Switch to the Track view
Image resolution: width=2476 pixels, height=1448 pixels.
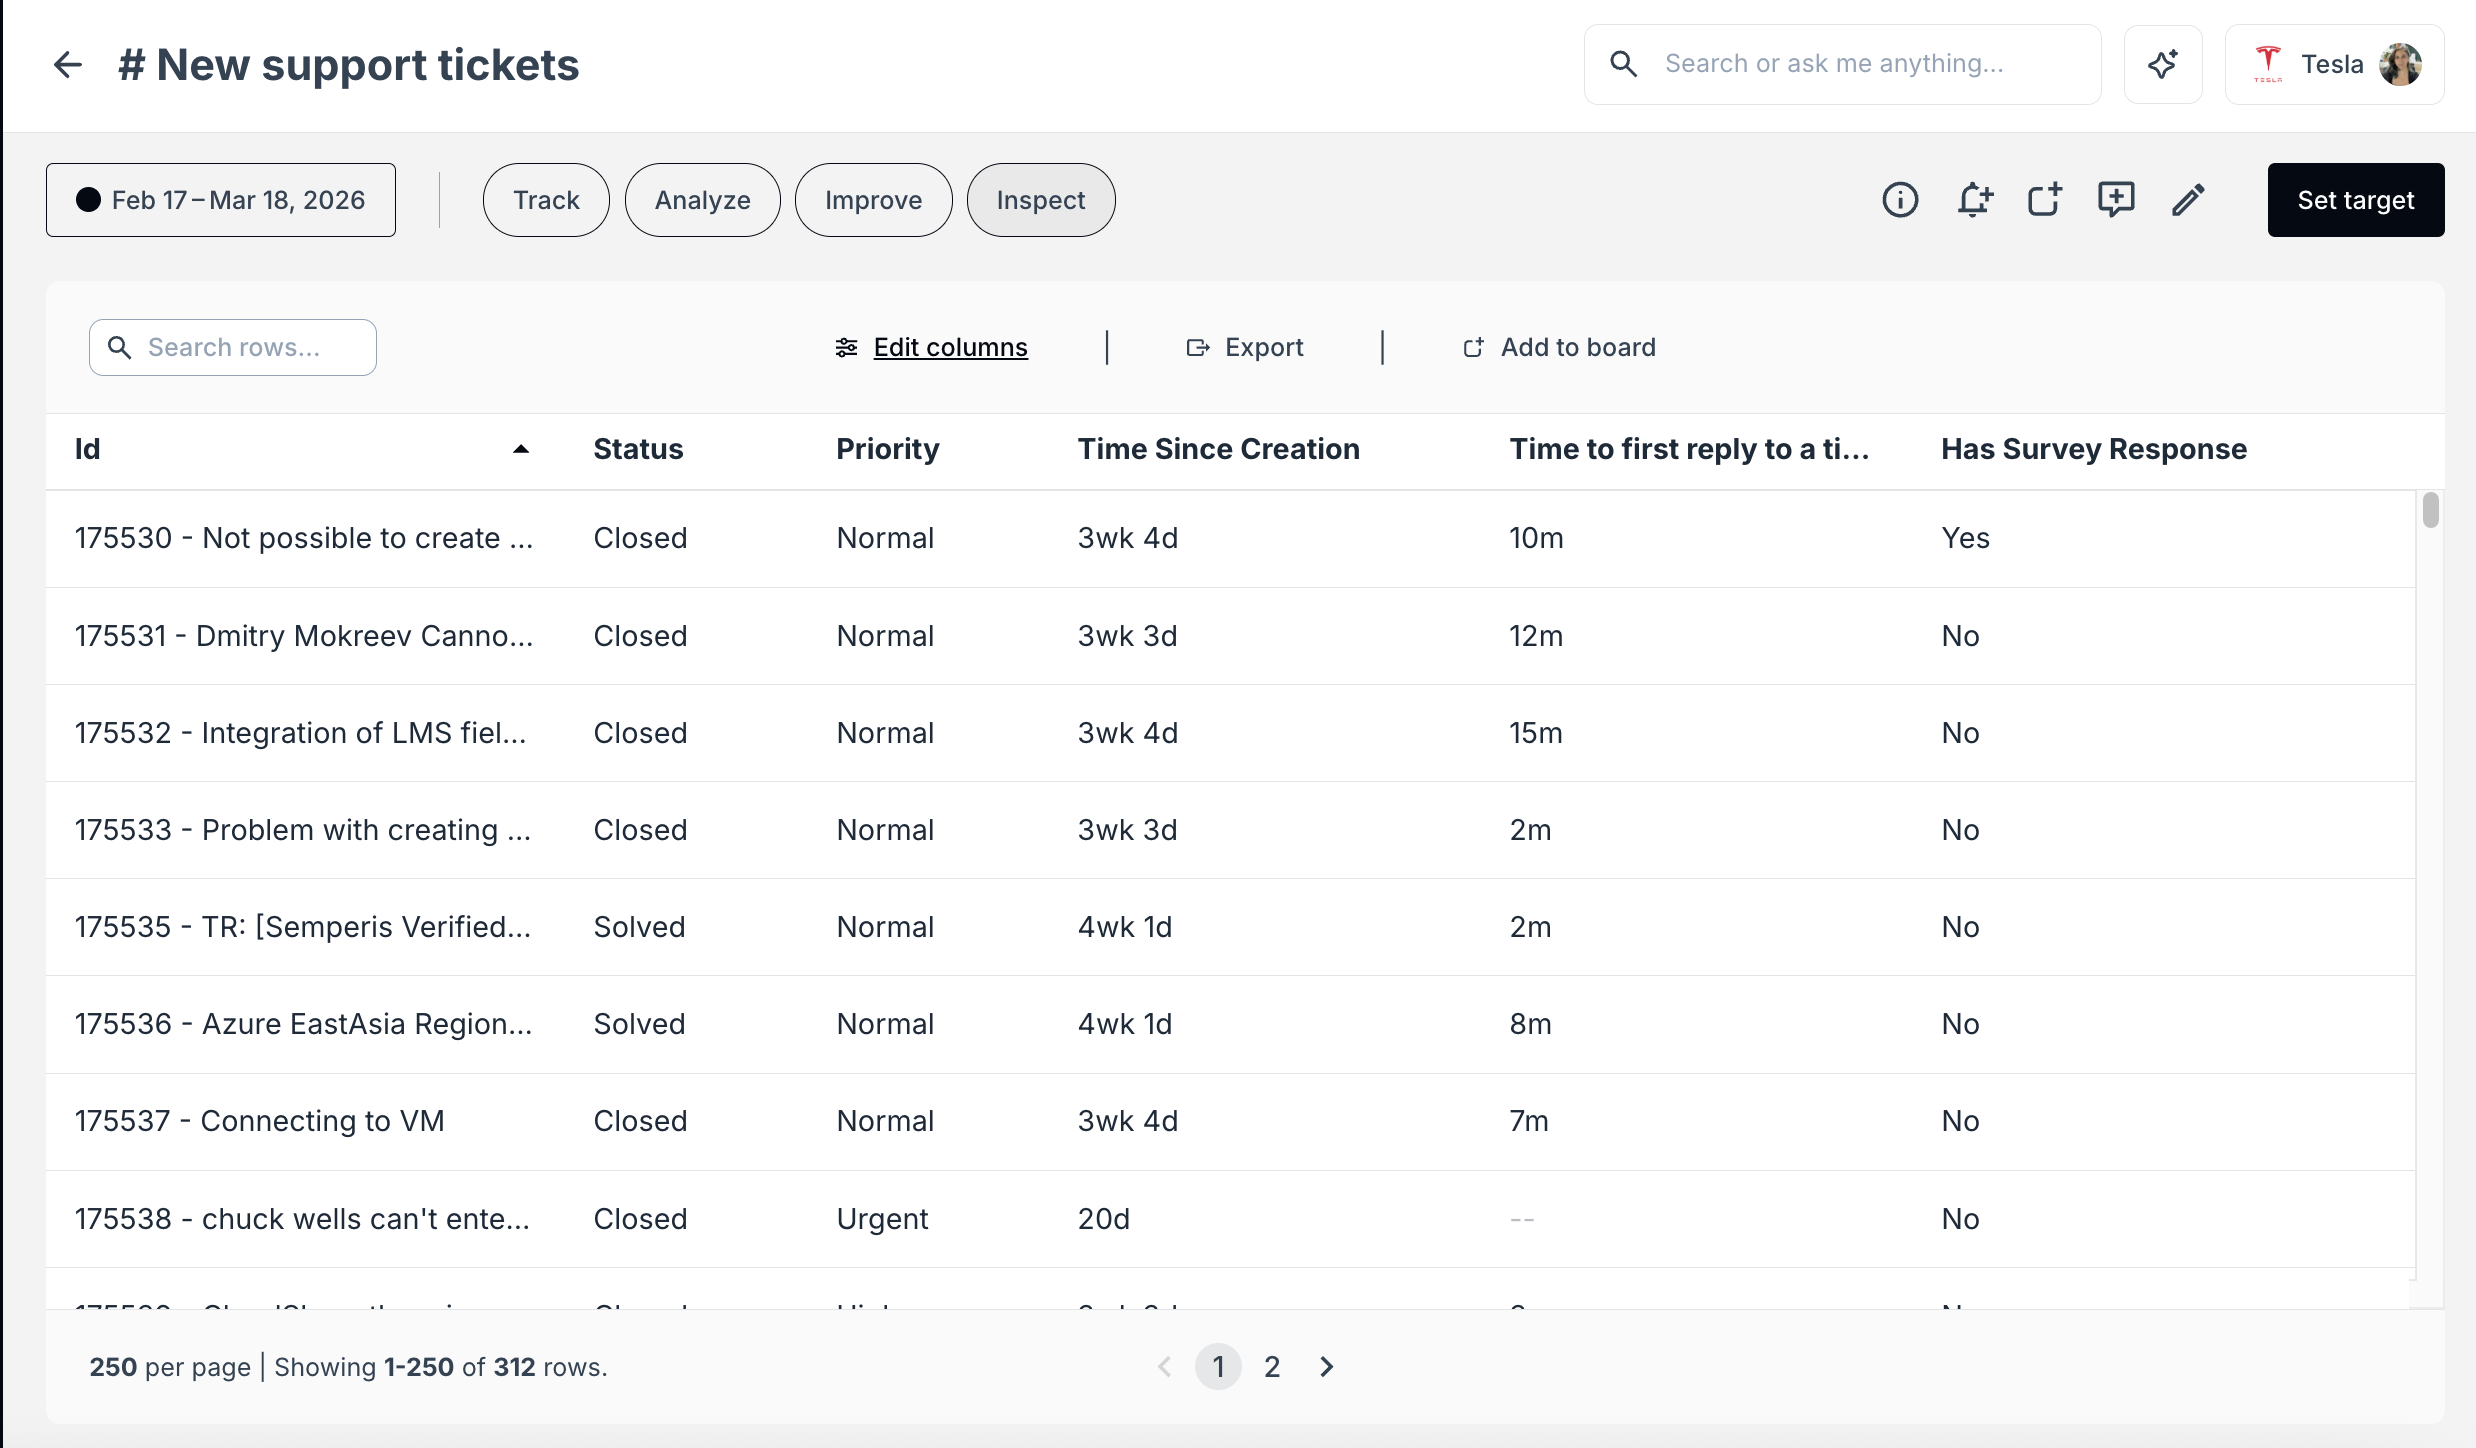click(544, 199)
